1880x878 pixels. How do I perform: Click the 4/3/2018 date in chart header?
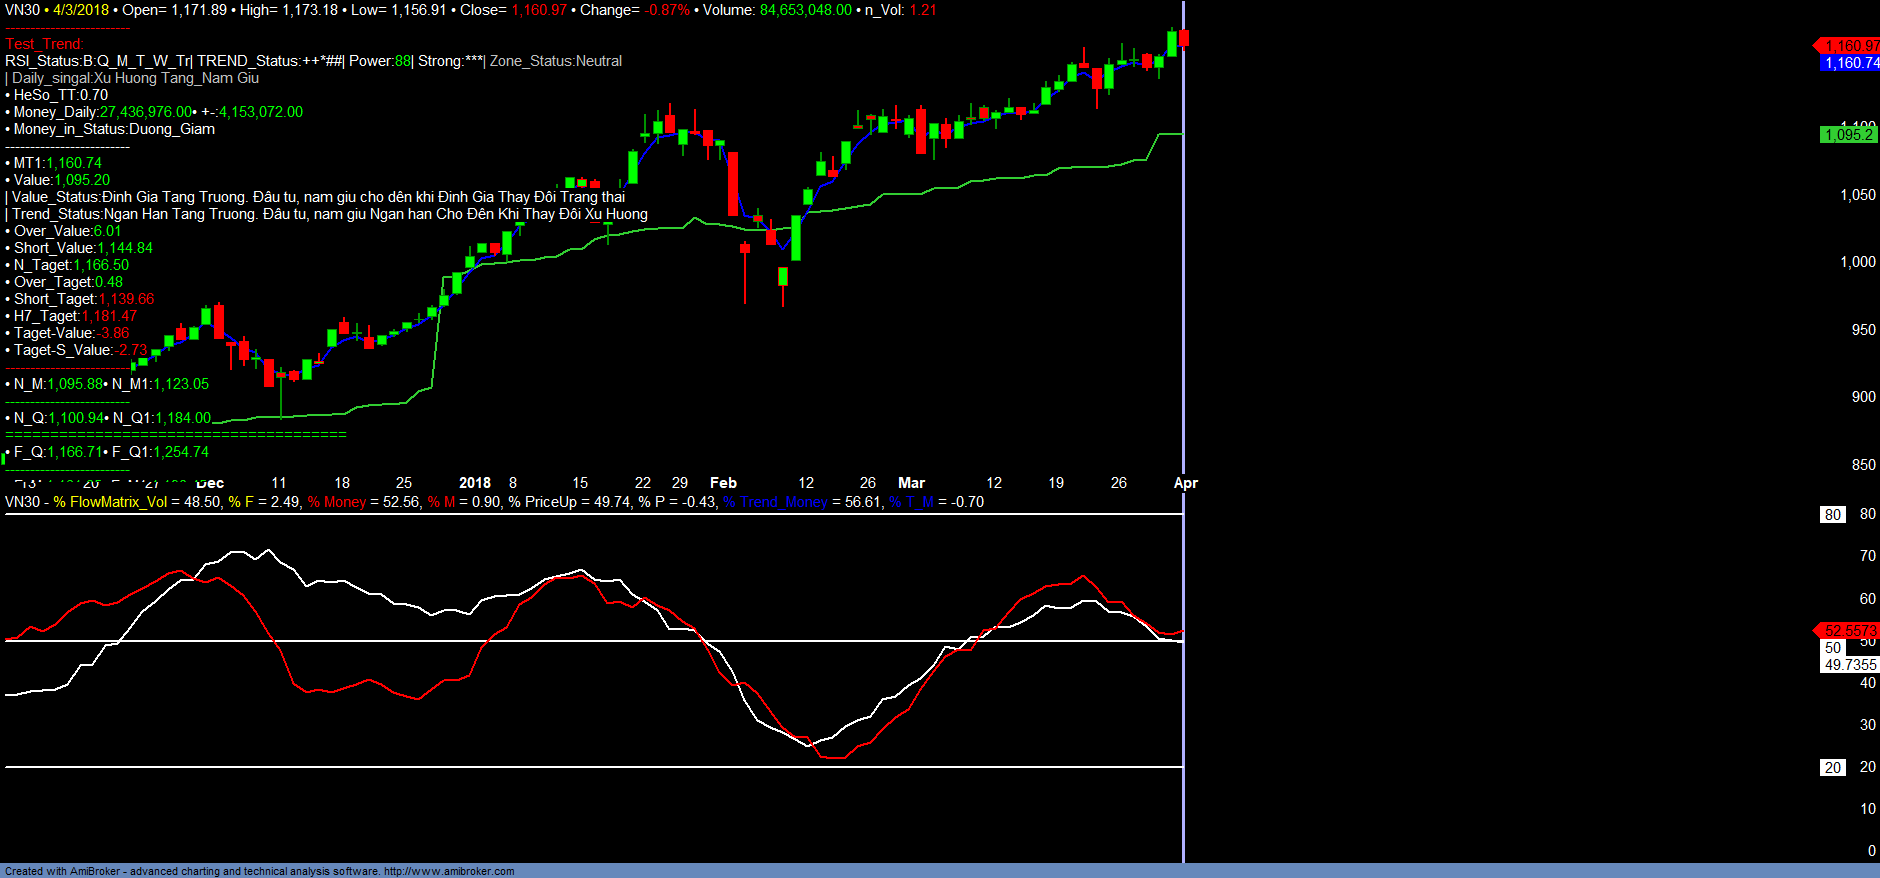click(x=81, y=10)
